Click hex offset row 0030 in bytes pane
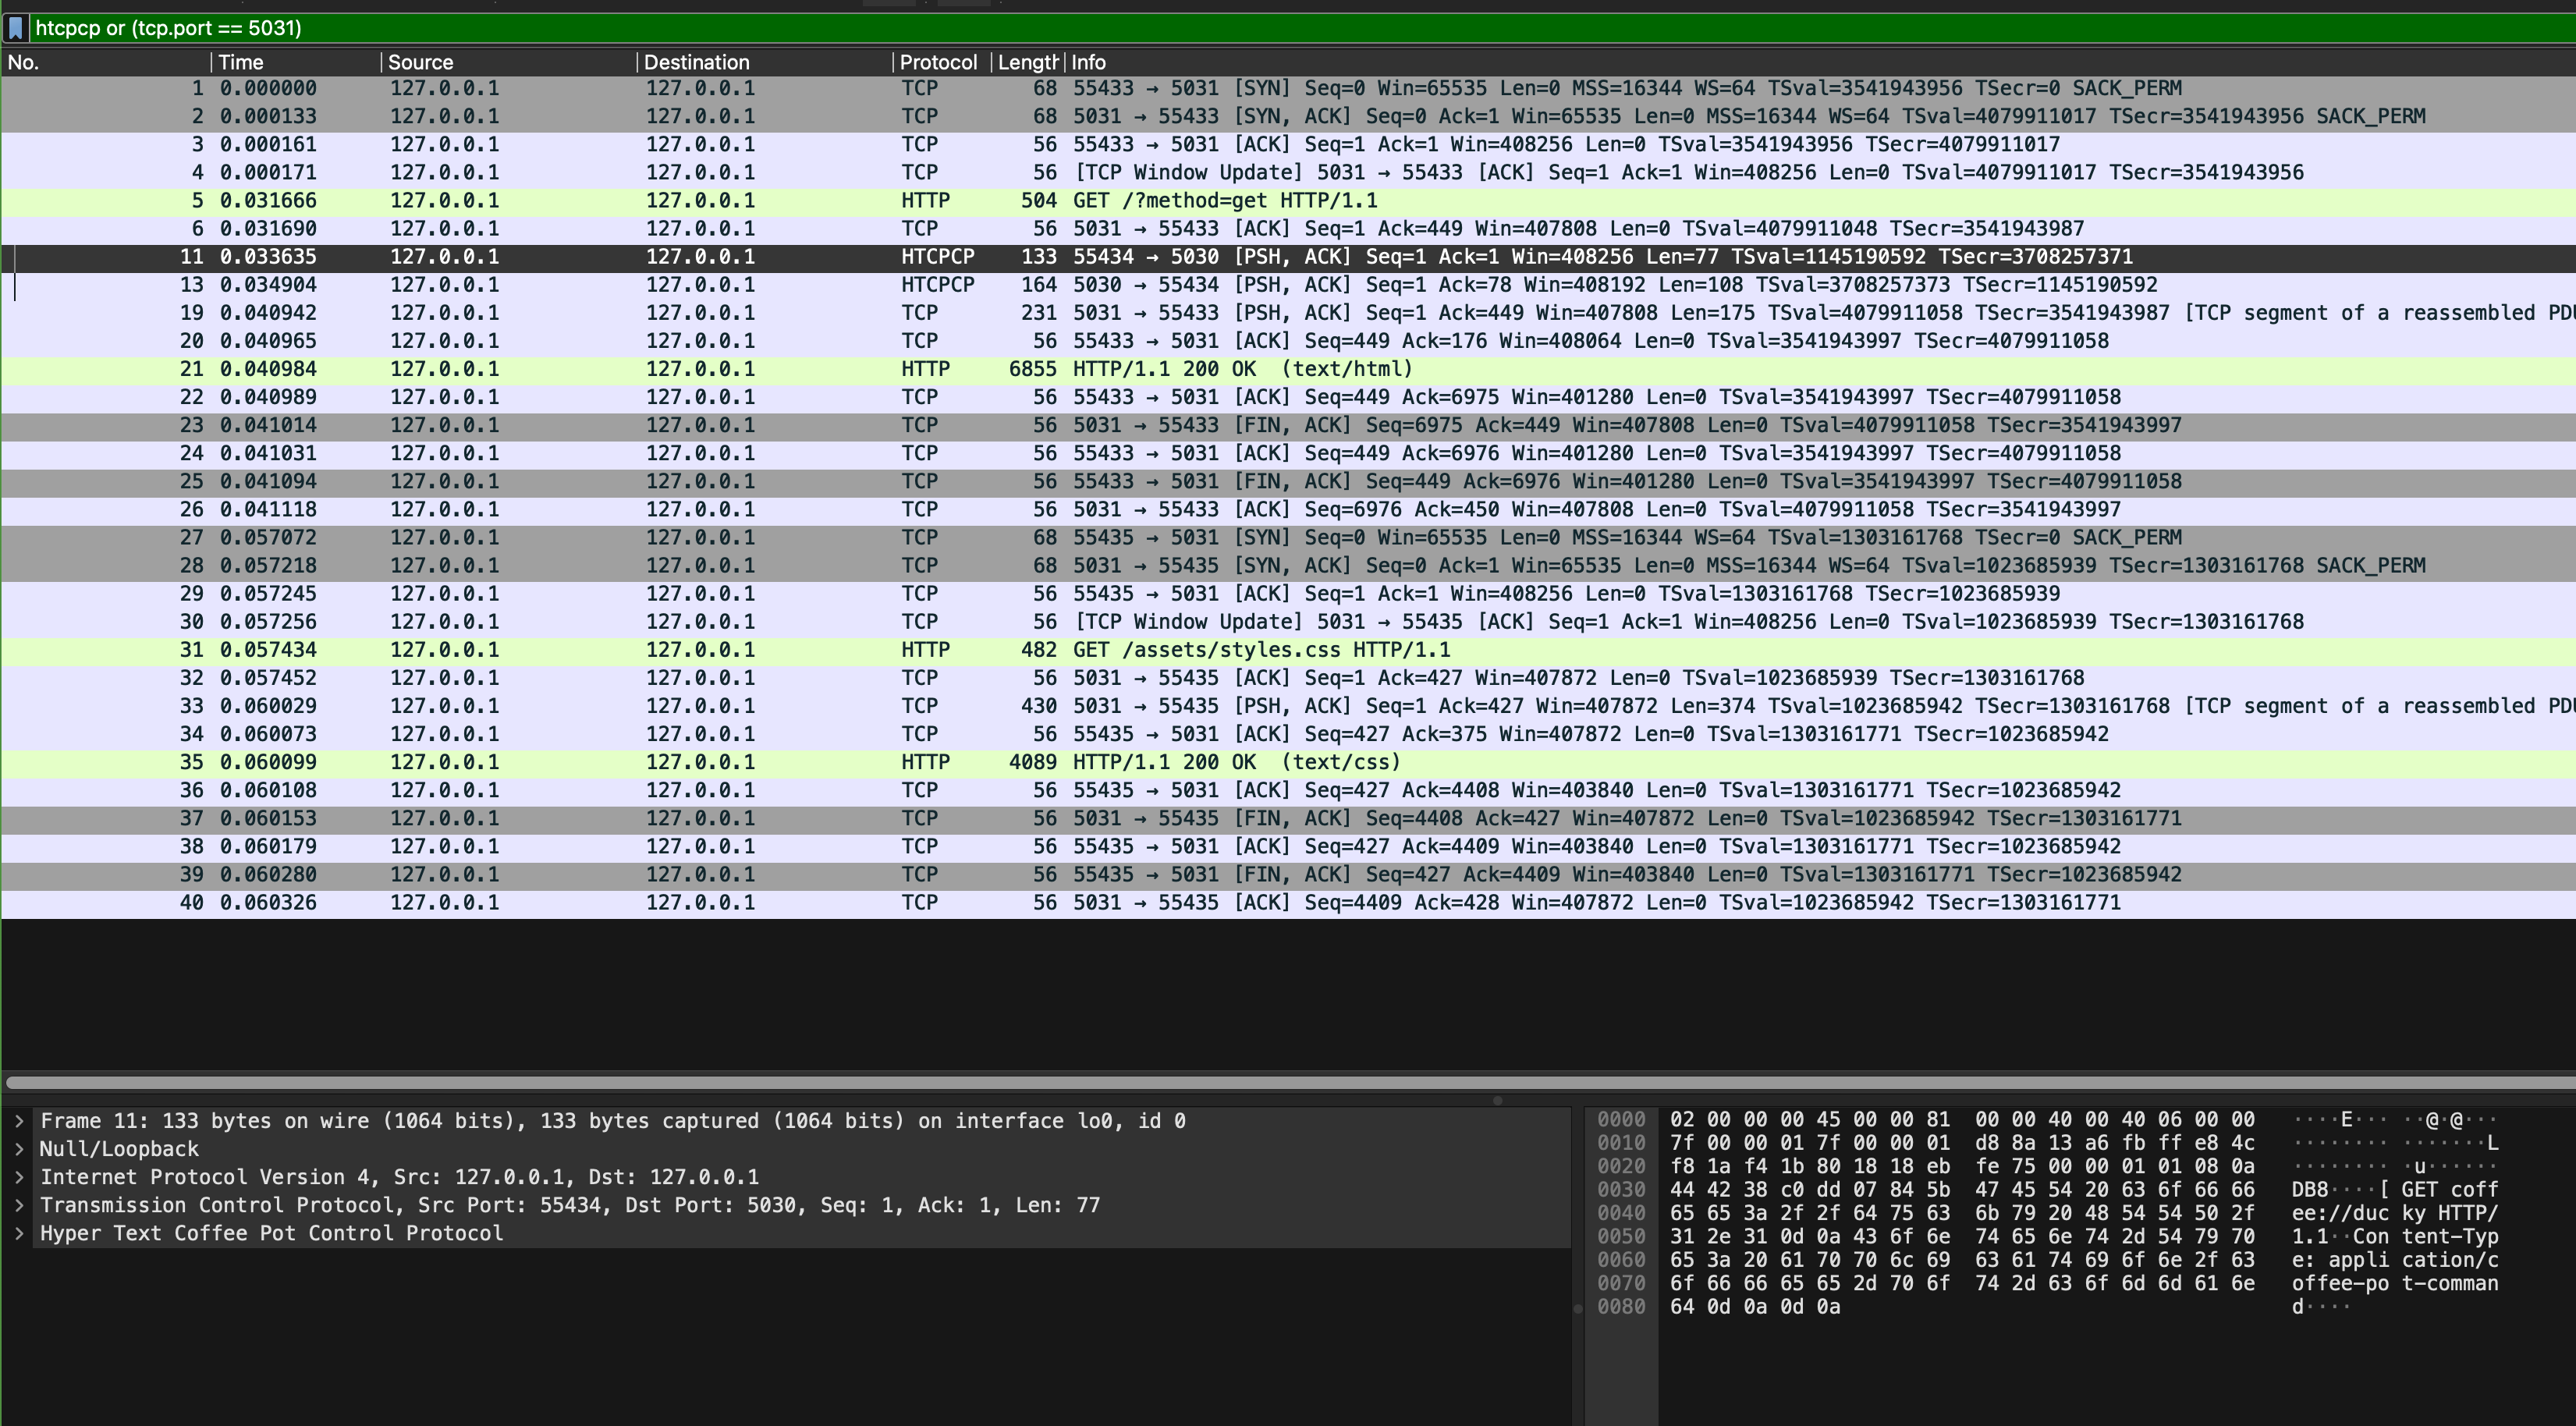The image size is (2576, 1426). [1621, 1190]
